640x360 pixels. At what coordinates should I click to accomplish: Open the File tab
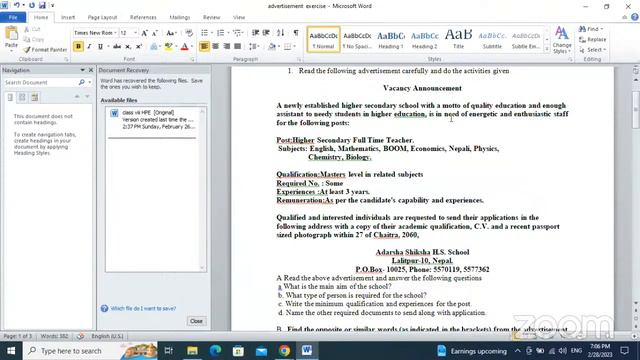click(13, 17)
